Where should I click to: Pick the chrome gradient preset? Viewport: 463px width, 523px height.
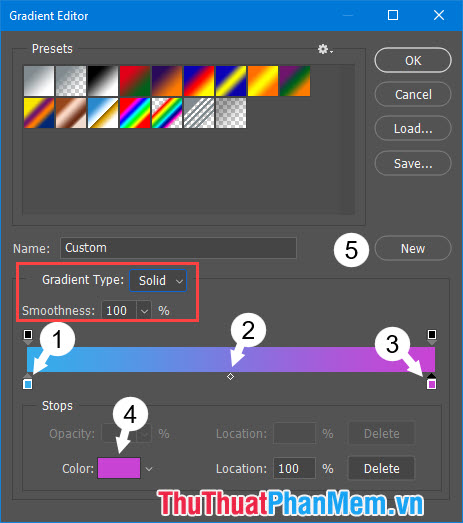[x=103, y=113]
